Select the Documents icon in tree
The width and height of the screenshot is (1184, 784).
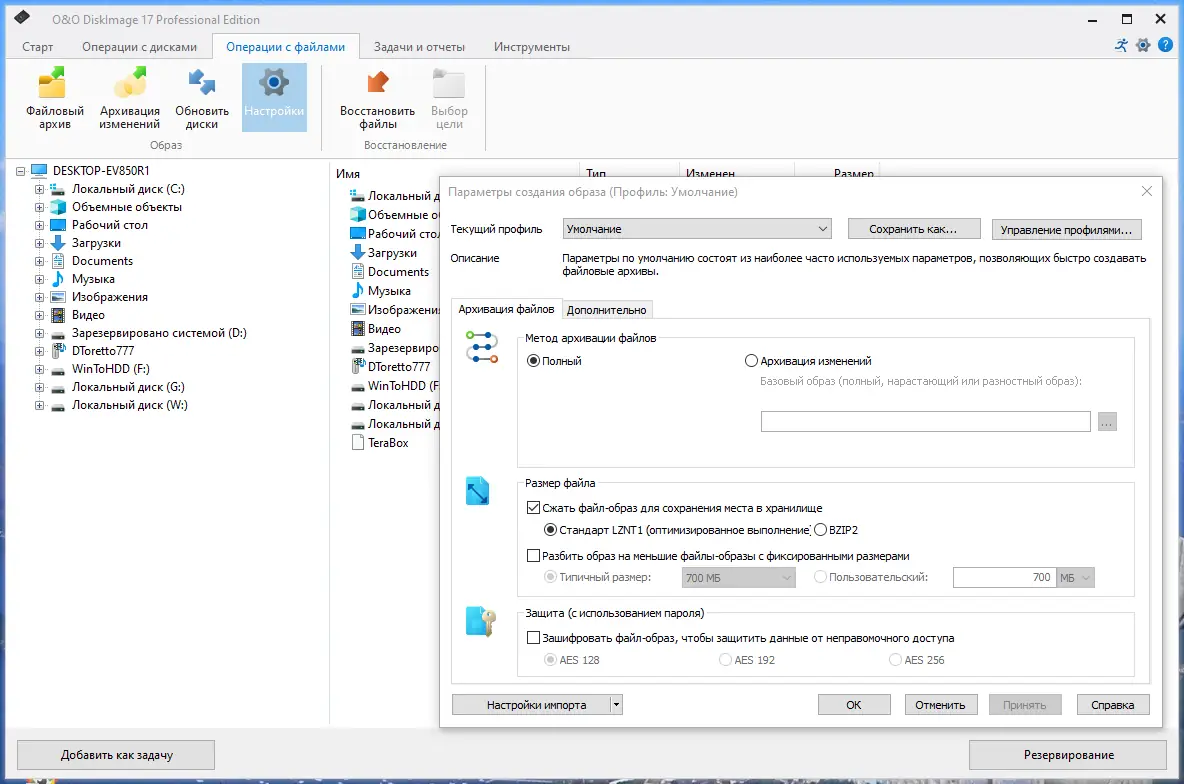[x=57, y=261]
